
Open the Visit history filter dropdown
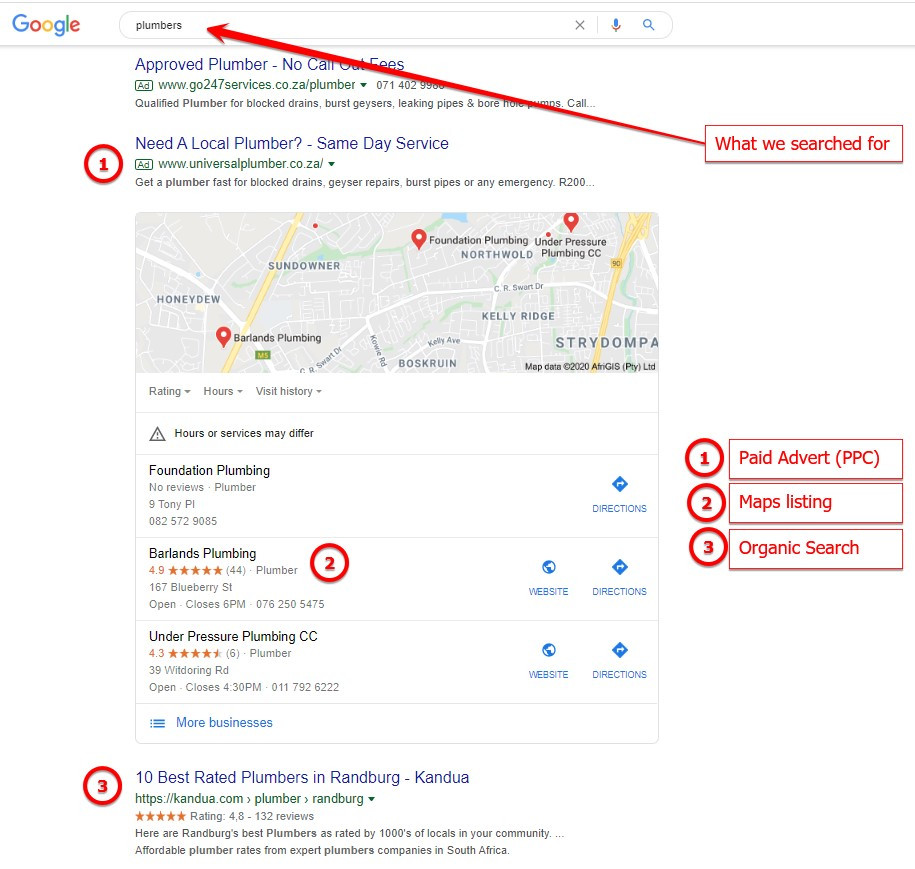(289, 391)
